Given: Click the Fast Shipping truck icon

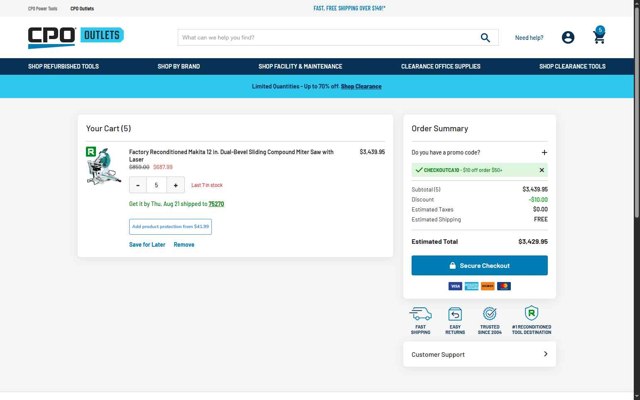Looking at the screenshot, I should click(x=420, y=314).
